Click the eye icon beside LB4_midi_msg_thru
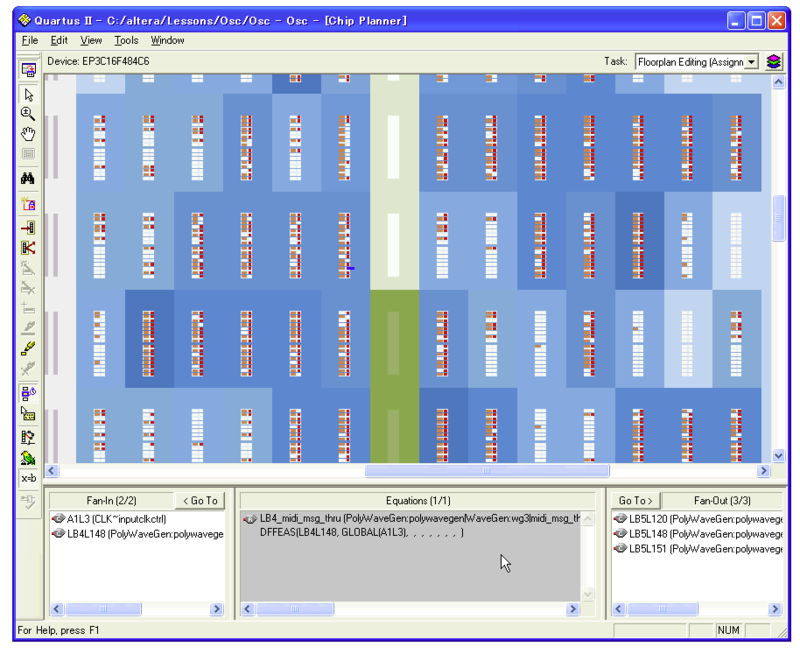This screenshot has width=800, height=654. (250, 519)
